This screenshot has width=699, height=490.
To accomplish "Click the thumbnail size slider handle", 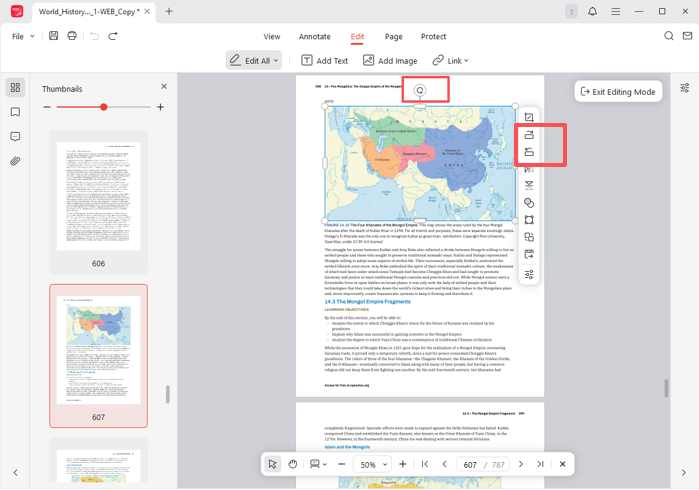I will pyautogui.click(x=103, y=107).
